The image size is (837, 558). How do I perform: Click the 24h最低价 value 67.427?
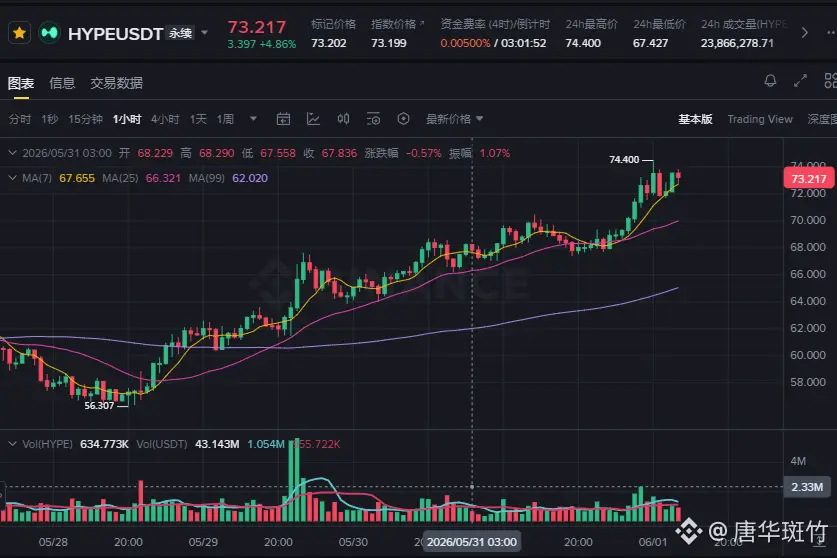pyautogui.click(x=650, y=43)
